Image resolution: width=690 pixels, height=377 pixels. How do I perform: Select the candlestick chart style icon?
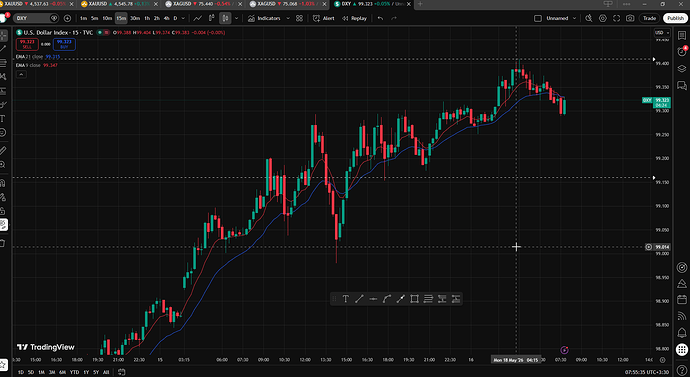tap(225, 18)
